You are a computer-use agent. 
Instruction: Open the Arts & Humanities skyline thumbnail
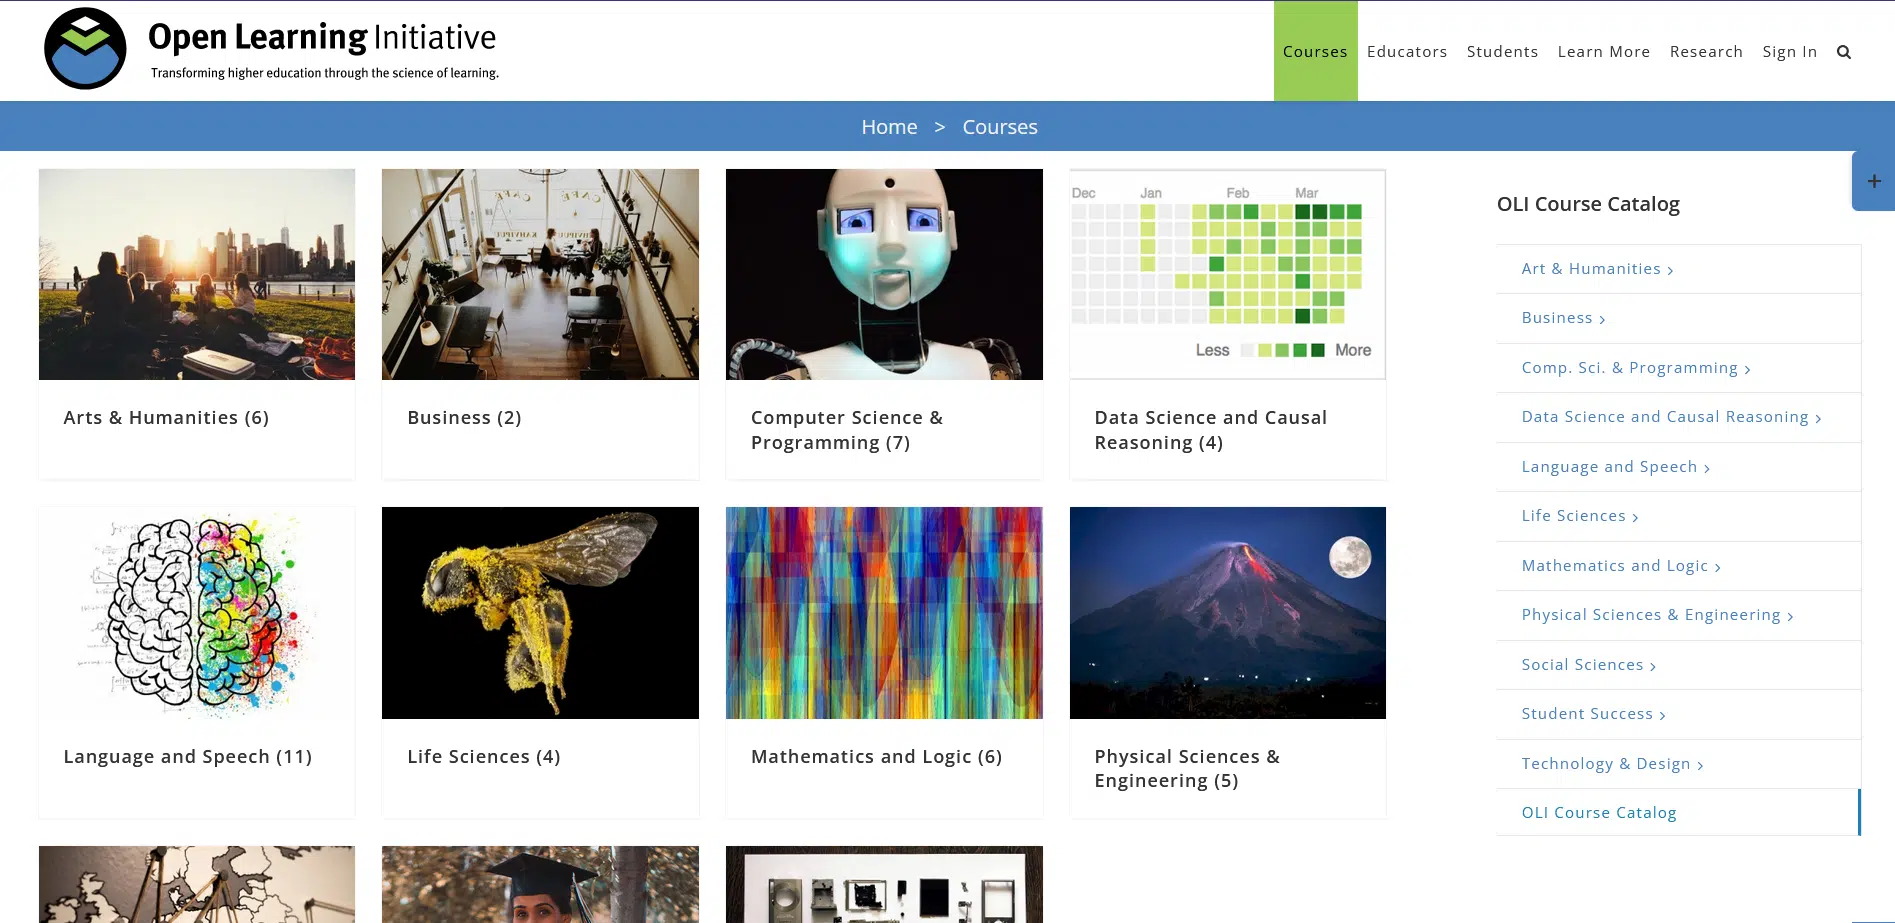point(197,274)
